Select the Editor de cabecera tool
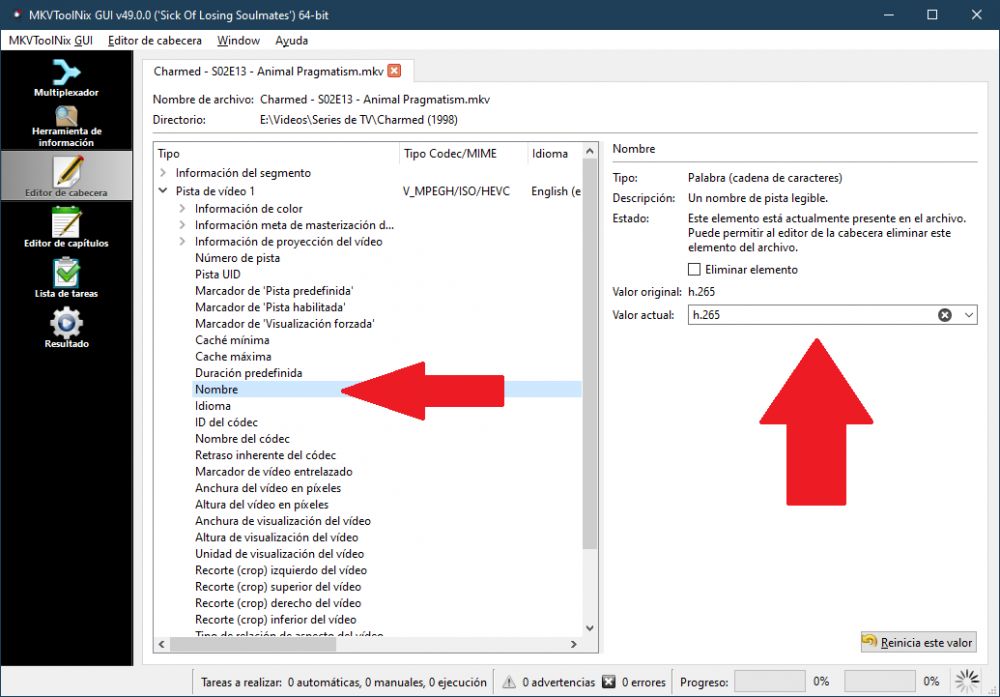Screen dimensions: 1000x697 (x=66, y=176)
